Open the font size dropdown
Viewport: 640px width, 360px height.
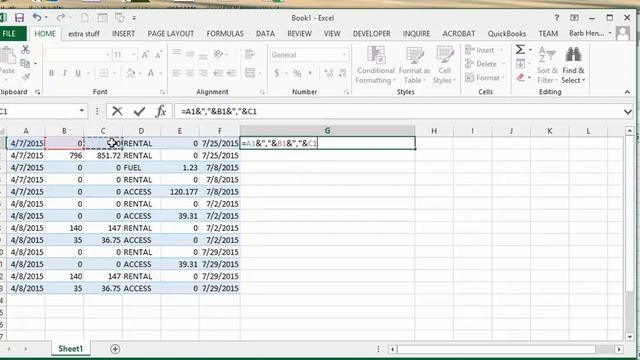pos(133,54)
